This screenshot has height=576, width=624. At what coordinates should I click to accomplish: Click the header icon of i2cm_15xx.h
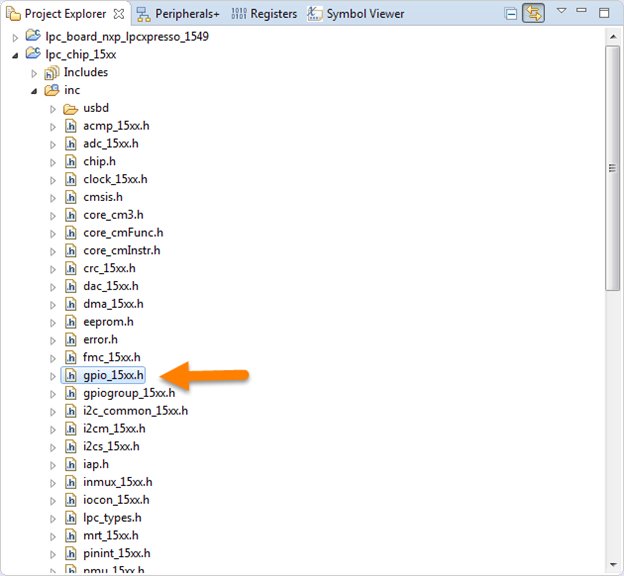[70, 429]
